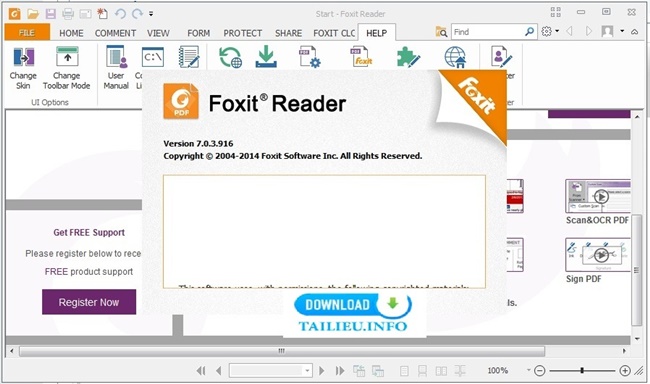Click the horizontal scrollbar thumb
The width and height of the screenshot is (650, 384).
coord(282,351)
